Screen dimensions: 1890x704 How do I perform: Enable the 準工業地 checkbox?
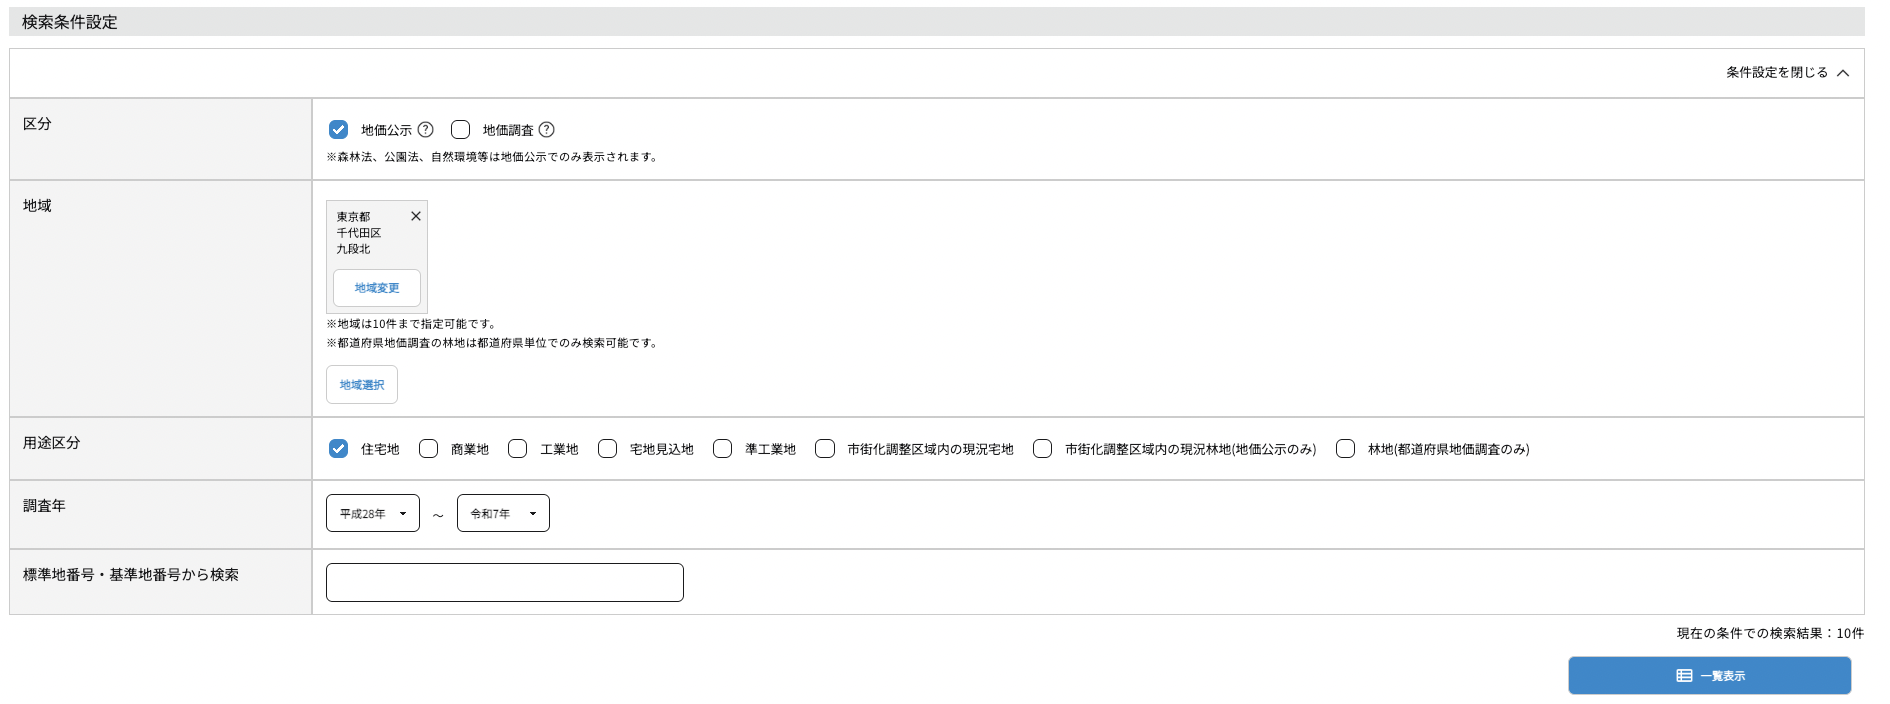722,449
